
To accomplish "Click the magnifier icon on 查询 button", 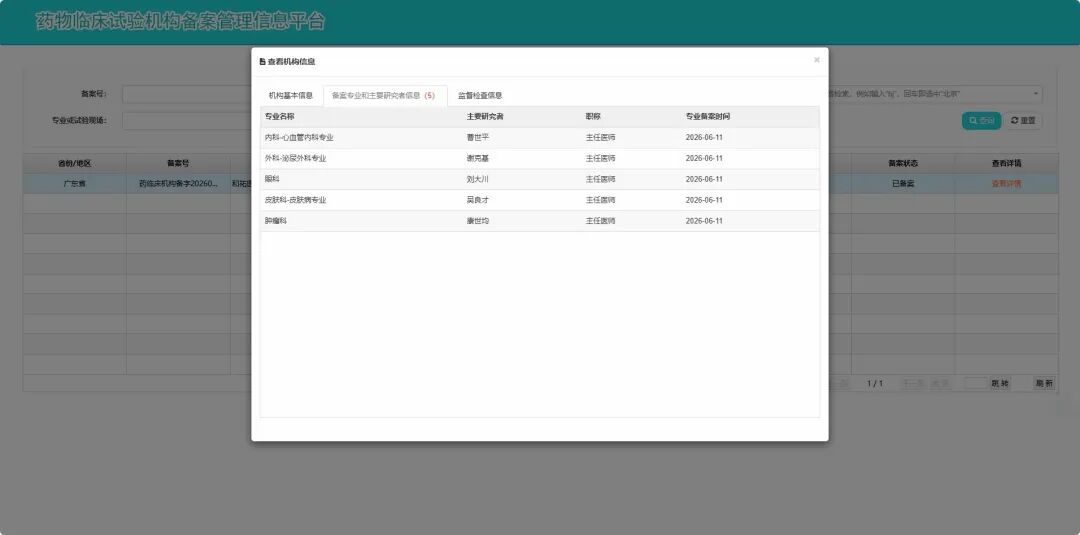I will pyautogui.click(x=973, y=120).
